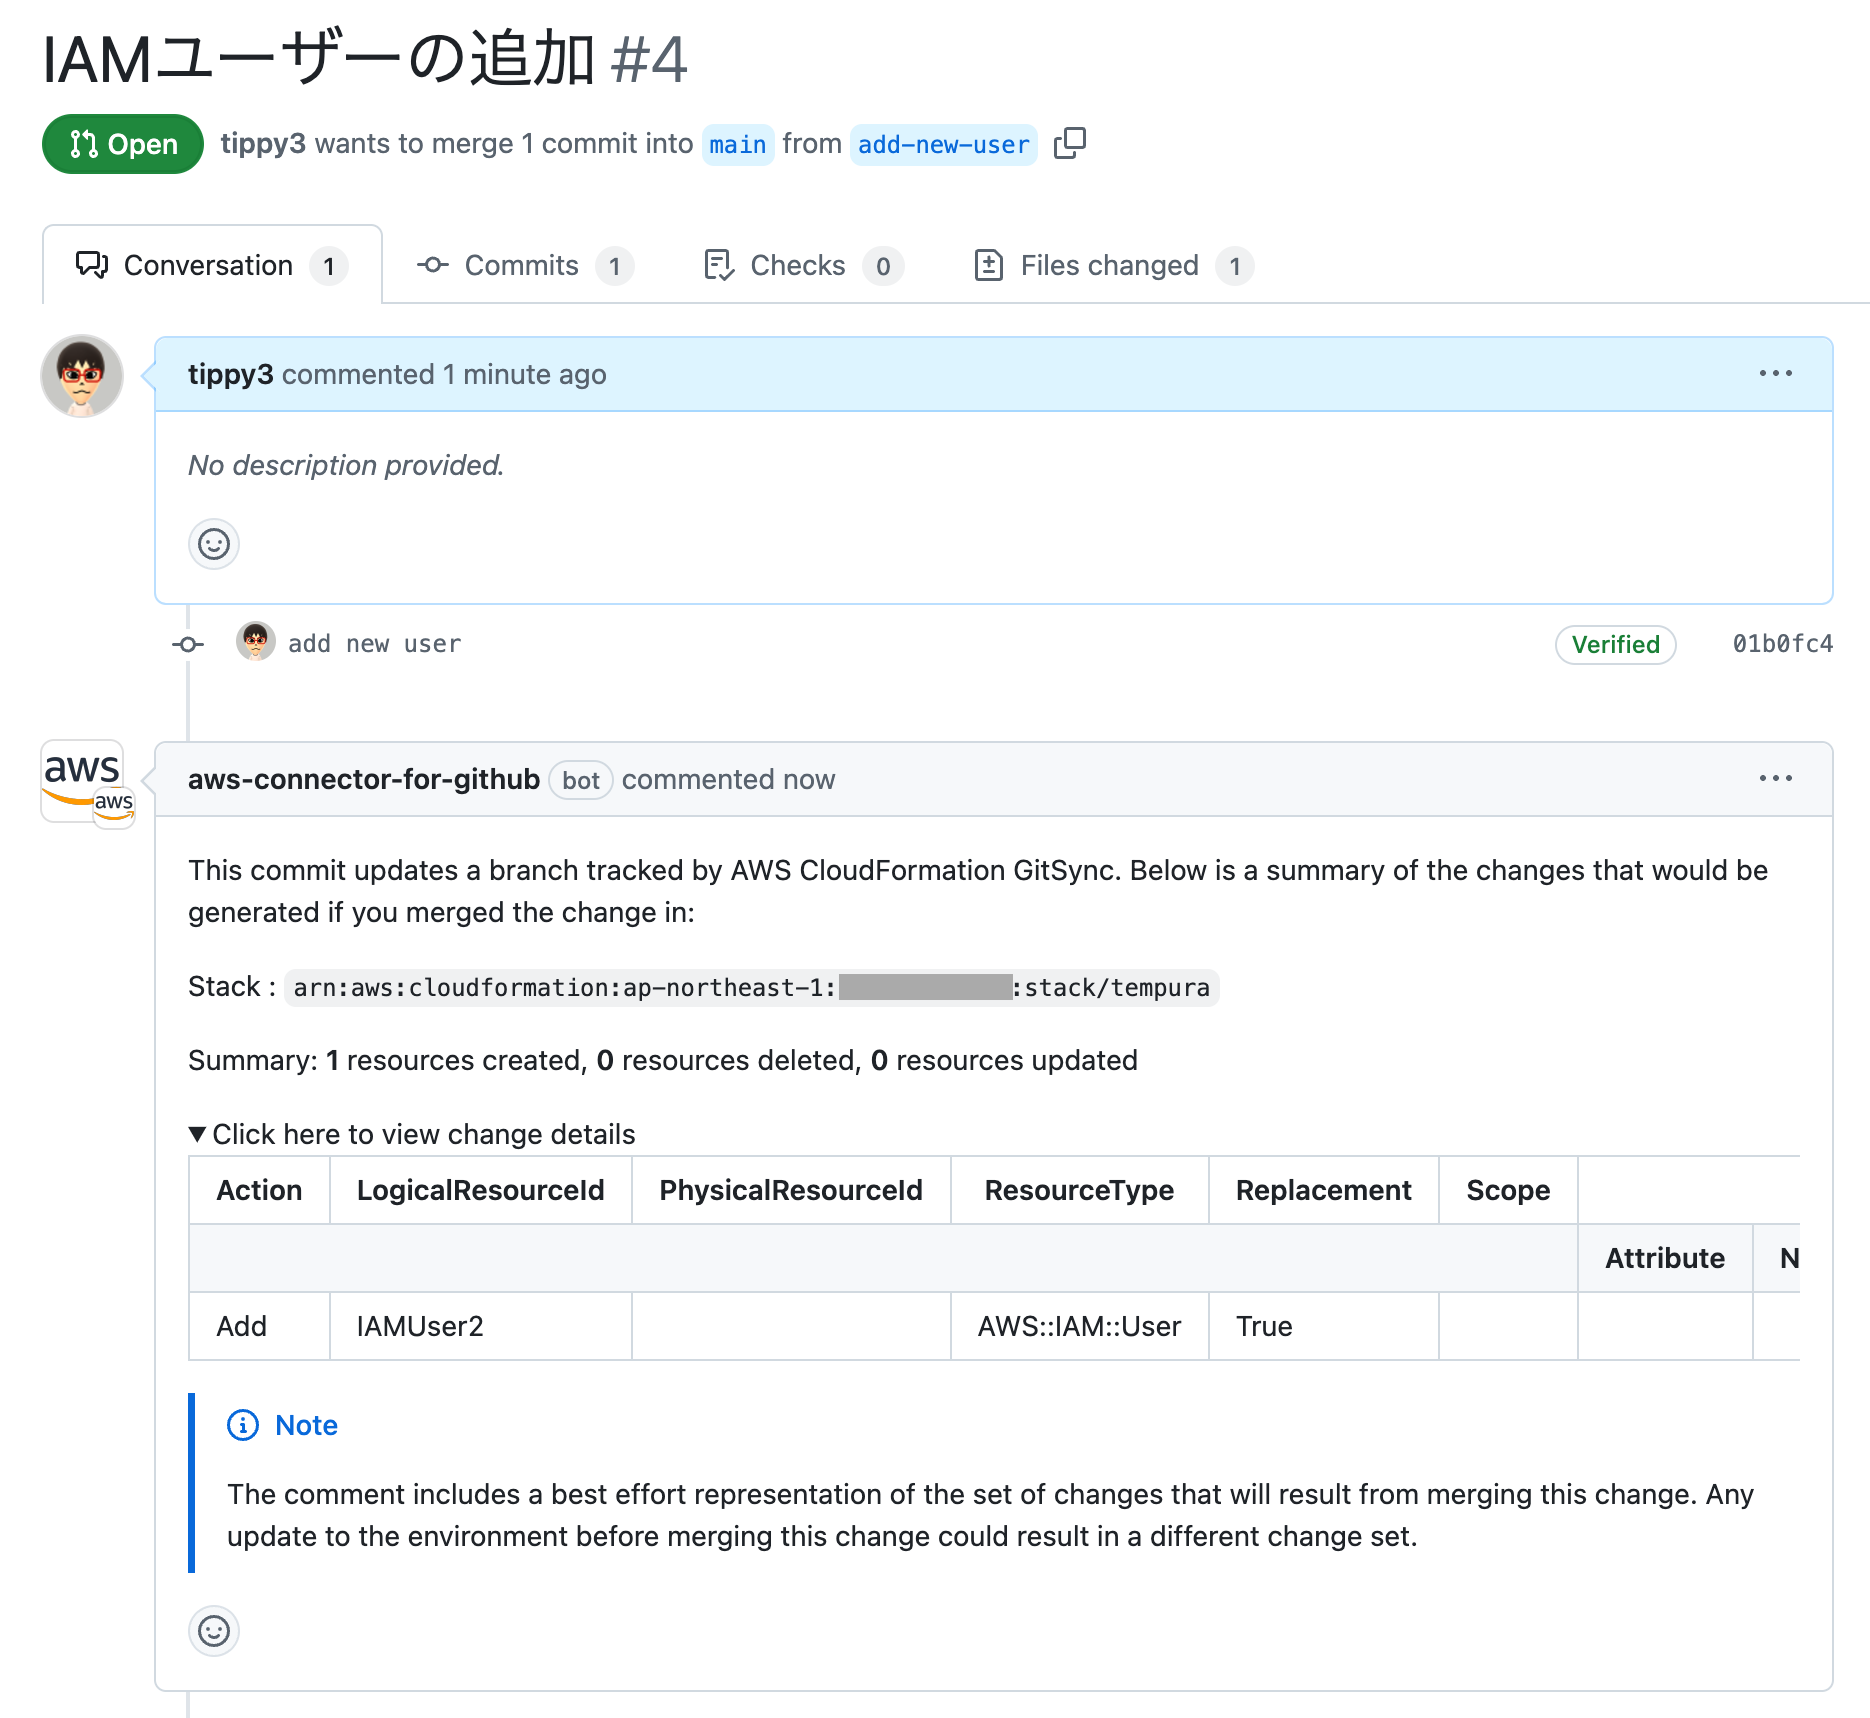This screenshot has width=1870, height=1718.
Task: Collapse 'Click here to view change details'
Action: tap(412, 1134)
